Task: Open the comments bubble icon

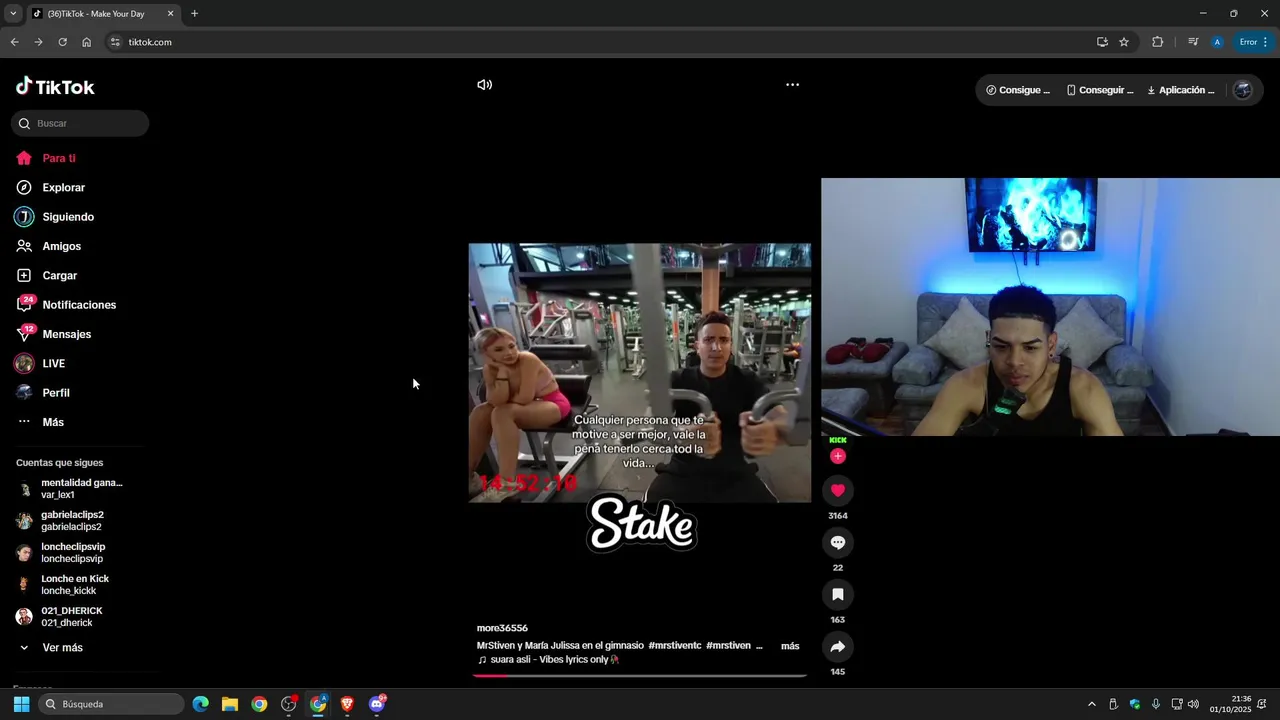Action: [x=838, y=542]
